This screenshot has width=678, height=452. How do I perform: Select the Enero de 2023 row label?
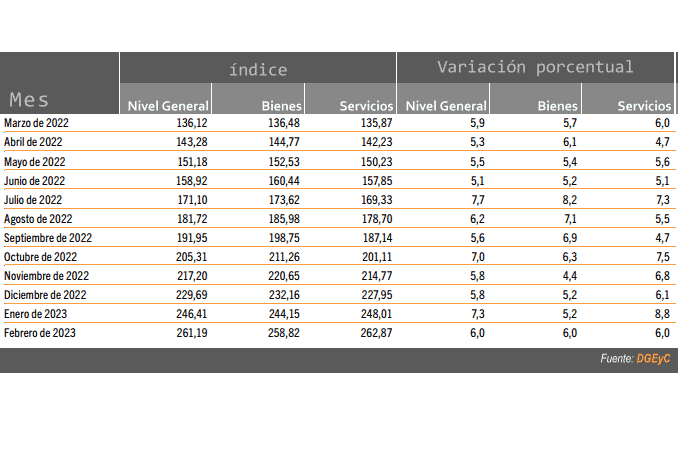pyautogui.click(x=35, y=314)
